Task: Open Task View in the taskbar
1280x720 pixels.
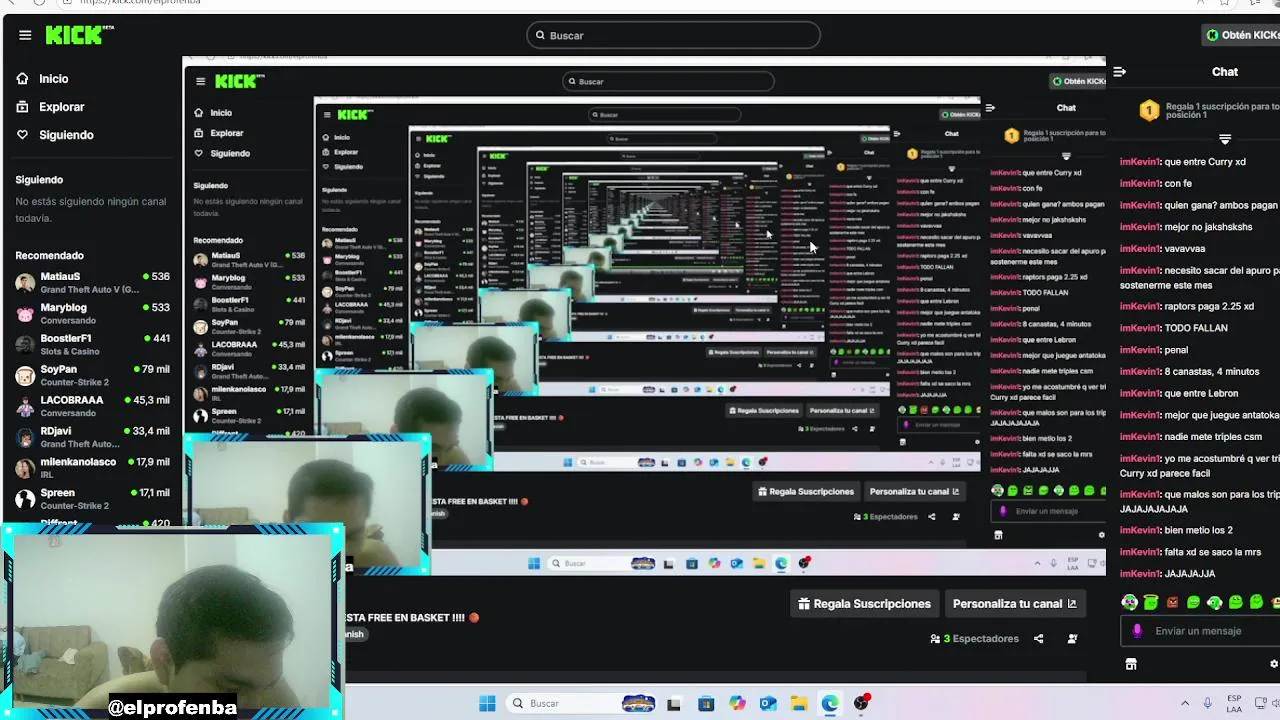Action: tap(673, 704)
